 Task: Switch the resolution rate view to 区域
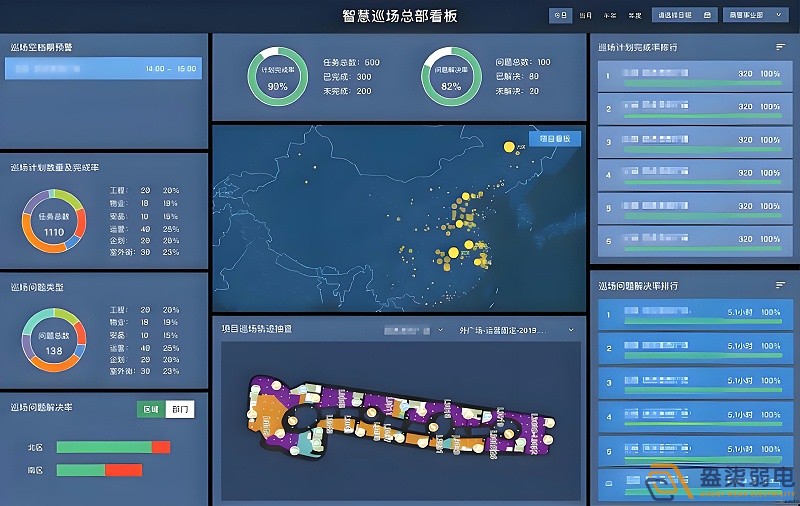150,409
